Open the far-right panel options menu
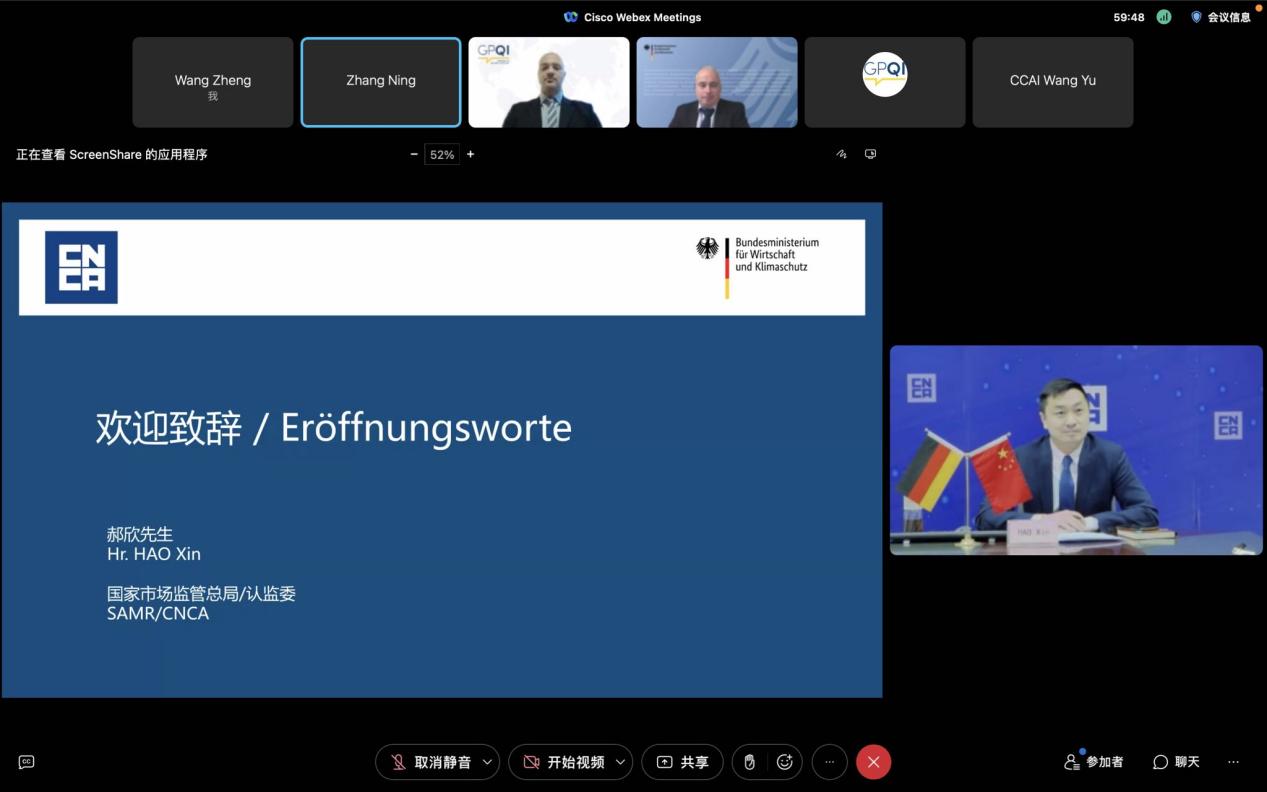This screenshot has width=1267, height=792. click(1233, 762)
